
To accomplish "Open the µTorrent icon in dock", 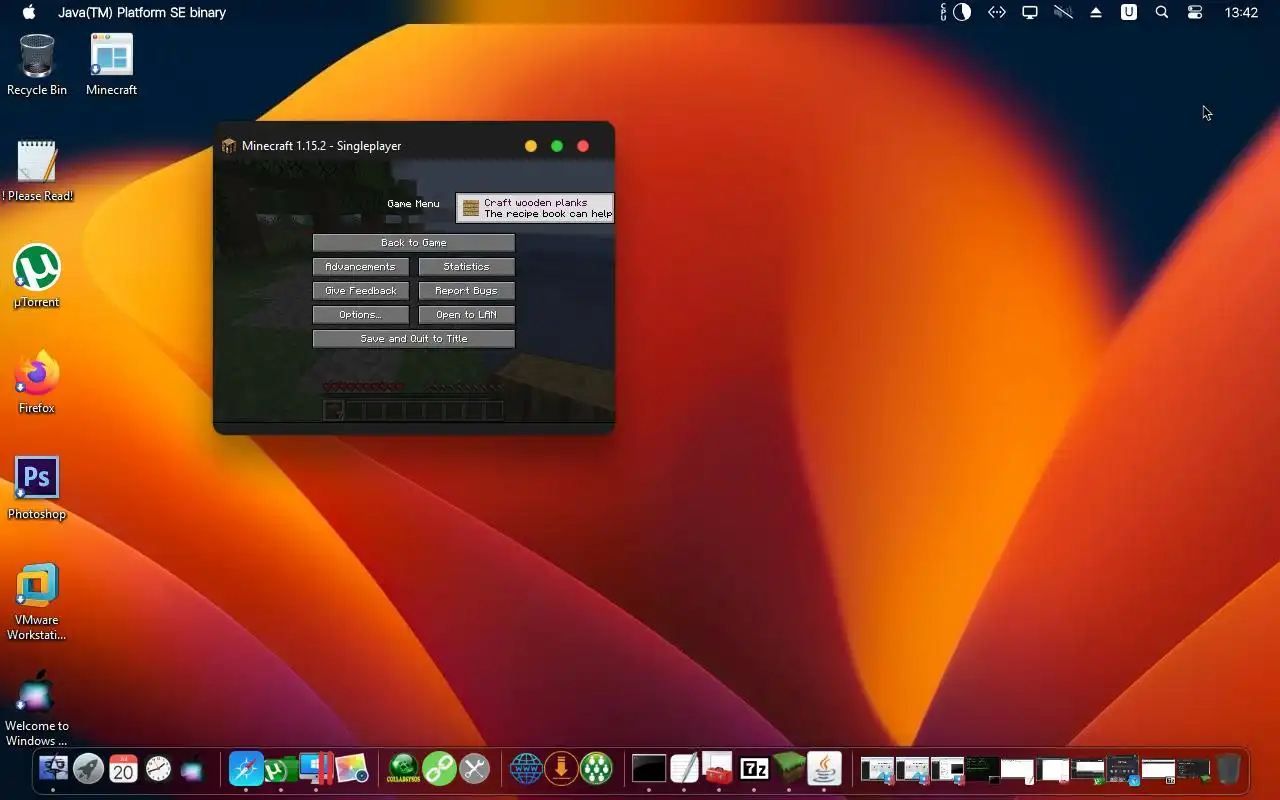I will tap(281, 769).
